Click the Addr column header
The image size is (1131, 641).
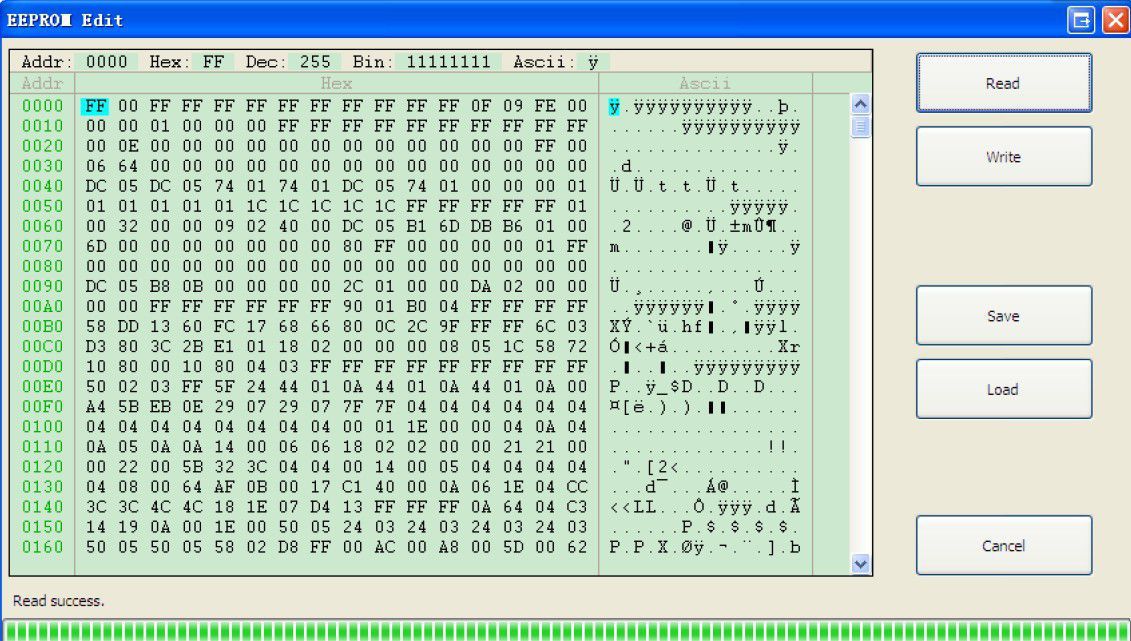(x=43, y=84)
